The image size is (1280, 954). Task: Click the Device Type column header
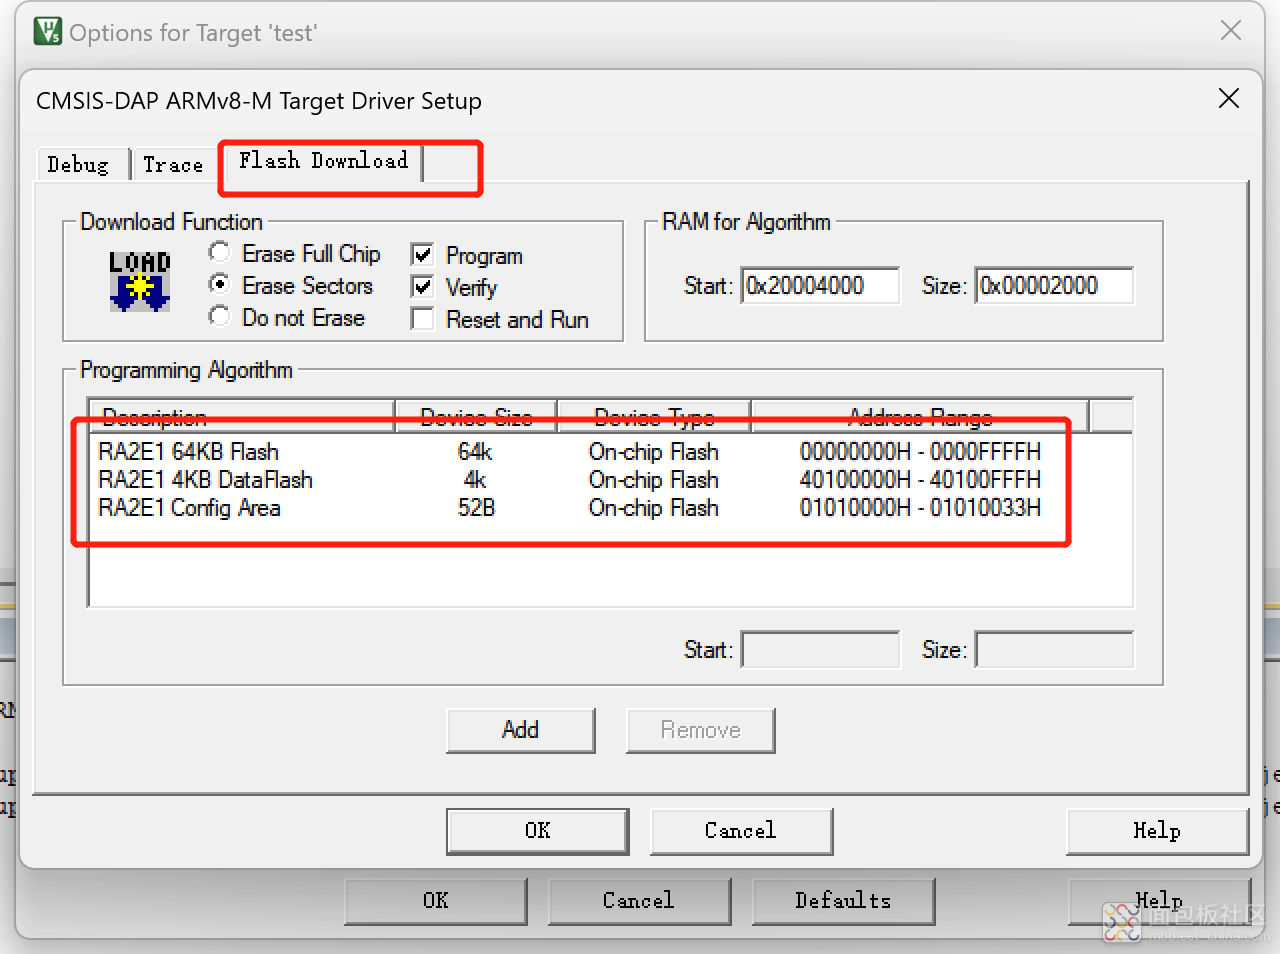tap(654, 416)
